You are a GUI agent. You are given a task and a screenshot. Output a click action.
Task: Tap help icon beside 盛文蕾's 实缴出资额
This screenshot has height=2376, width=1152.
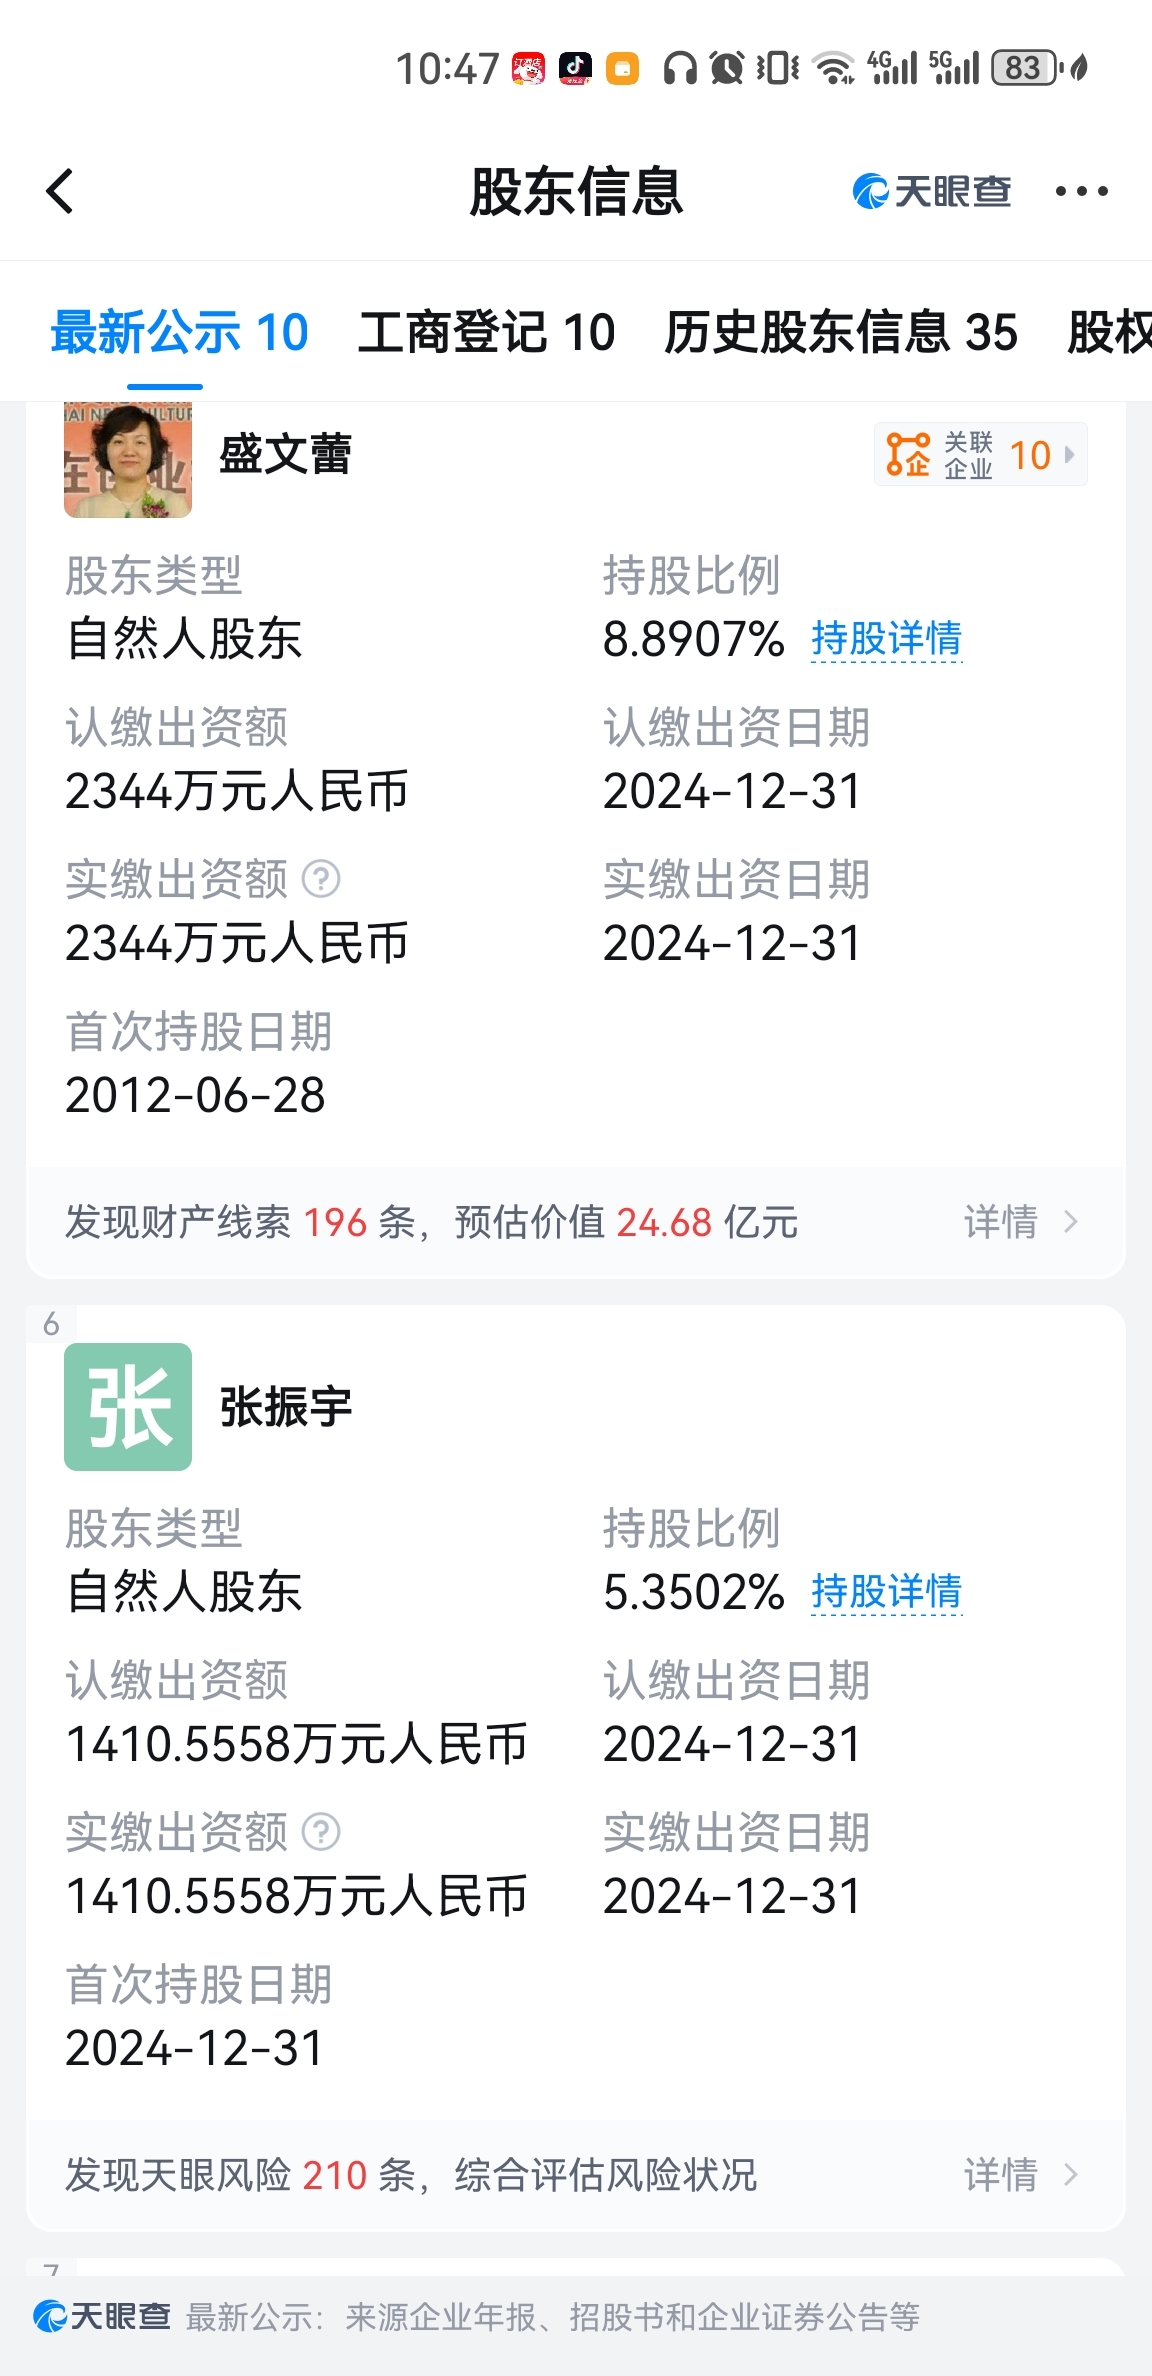(321, 880)
